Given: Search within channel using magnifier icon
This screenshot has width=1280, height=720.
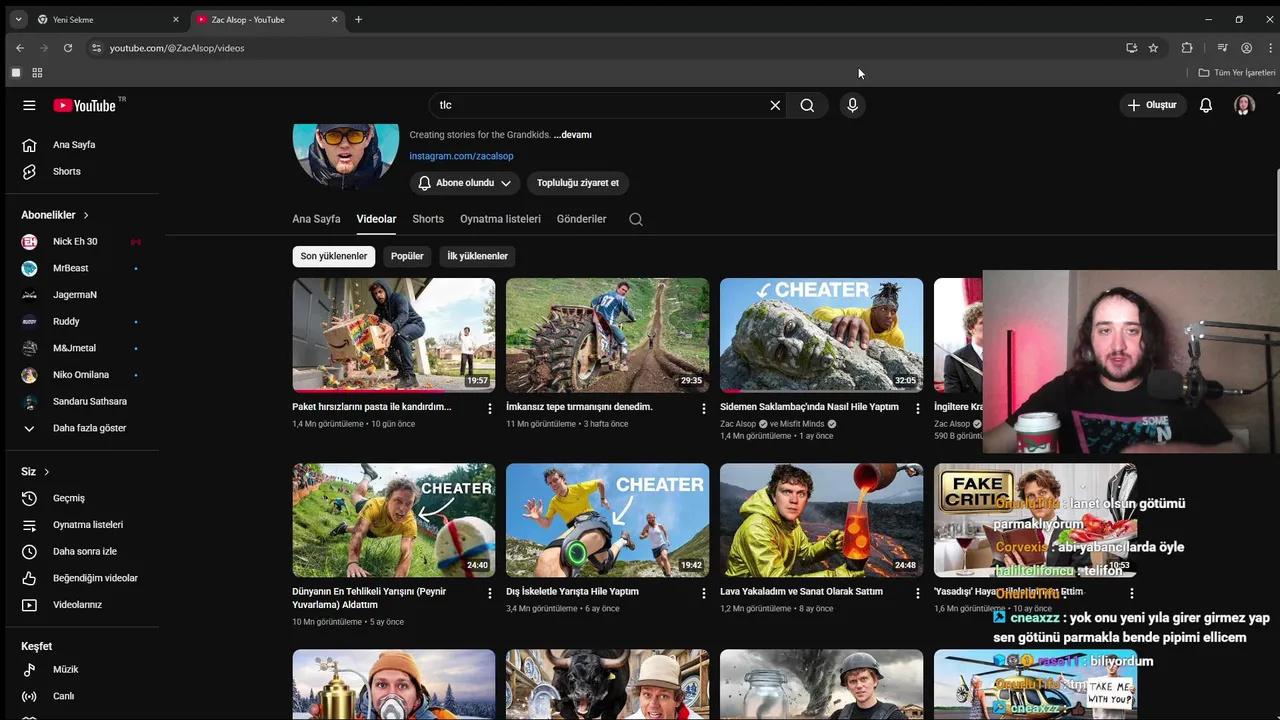Looking at the screenshot, I should click(636, 219).
